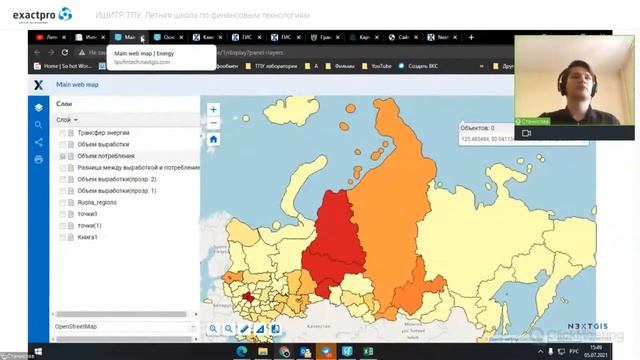Click the camera icon under webcam video
640x360 pixels.
[527, 133]
